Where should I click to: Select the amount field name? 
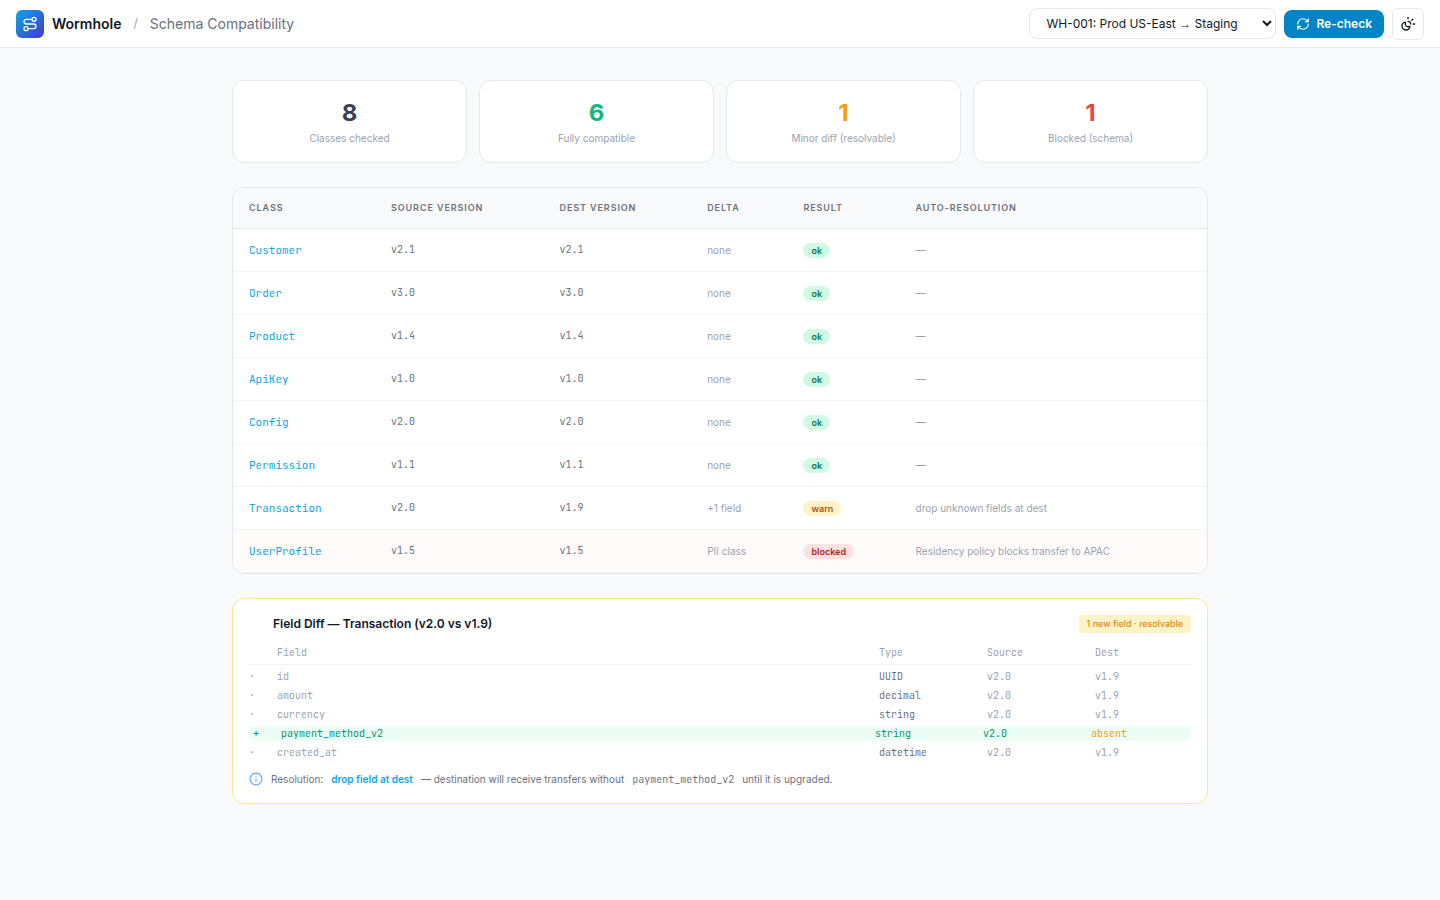pyautogui.click(x=295, y=695)
